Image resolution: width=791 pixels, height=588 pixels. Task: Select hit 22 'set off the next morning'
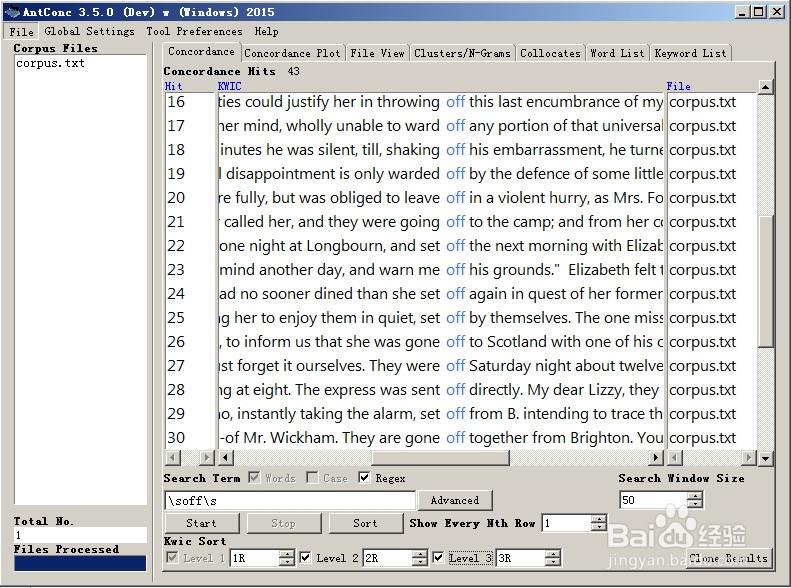pos(441,246)
